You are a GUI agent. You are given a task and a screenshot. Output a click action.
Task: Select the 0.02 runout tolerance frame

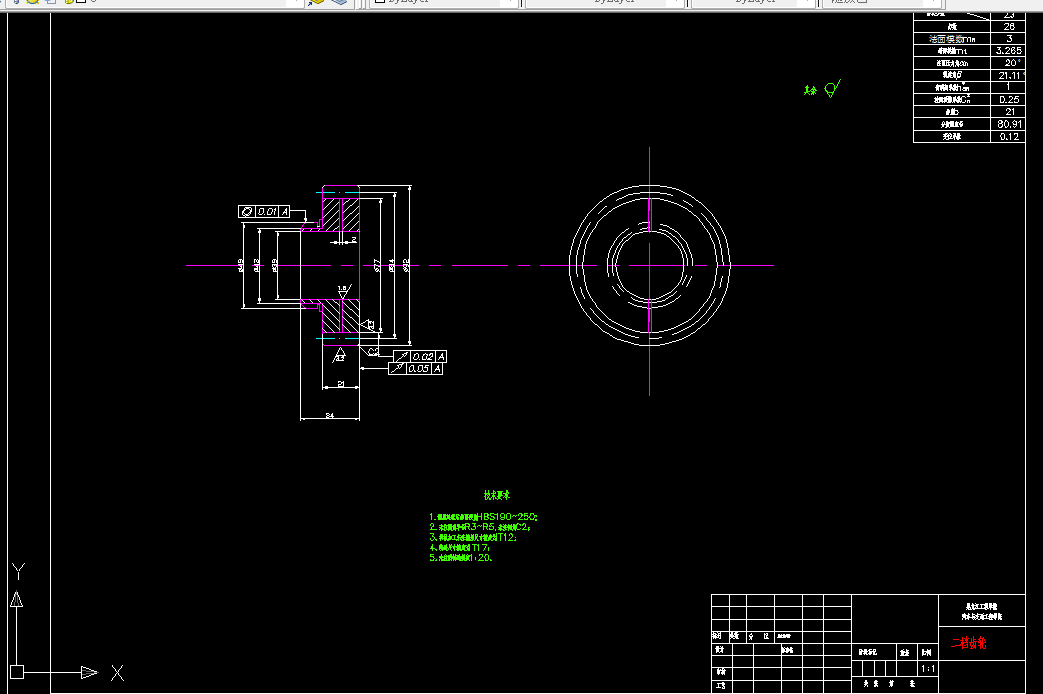coord(420,357)
